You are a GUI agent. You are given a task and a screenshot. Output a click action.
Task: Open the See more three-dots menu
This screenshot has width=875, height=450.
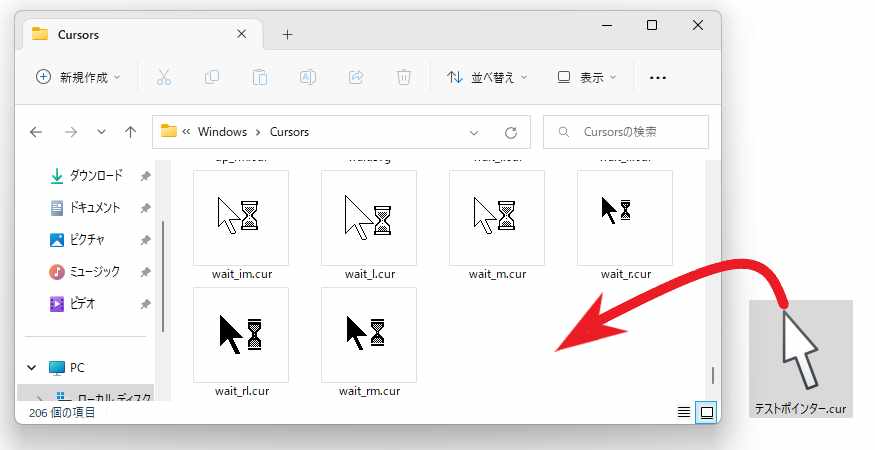[x=658, y=78]
